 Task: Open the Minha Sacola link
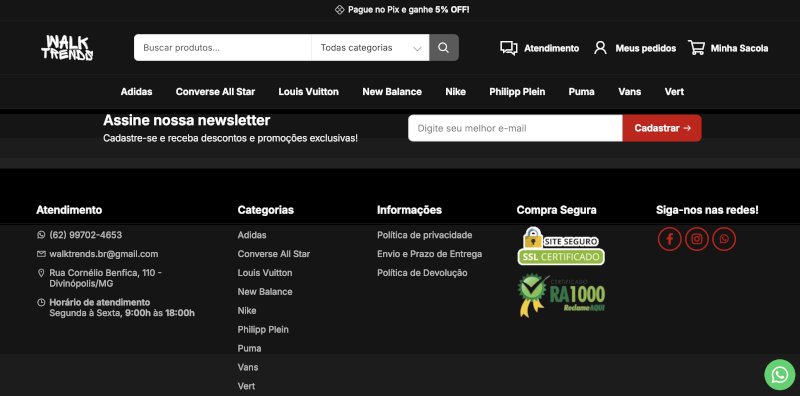(739, 48)
